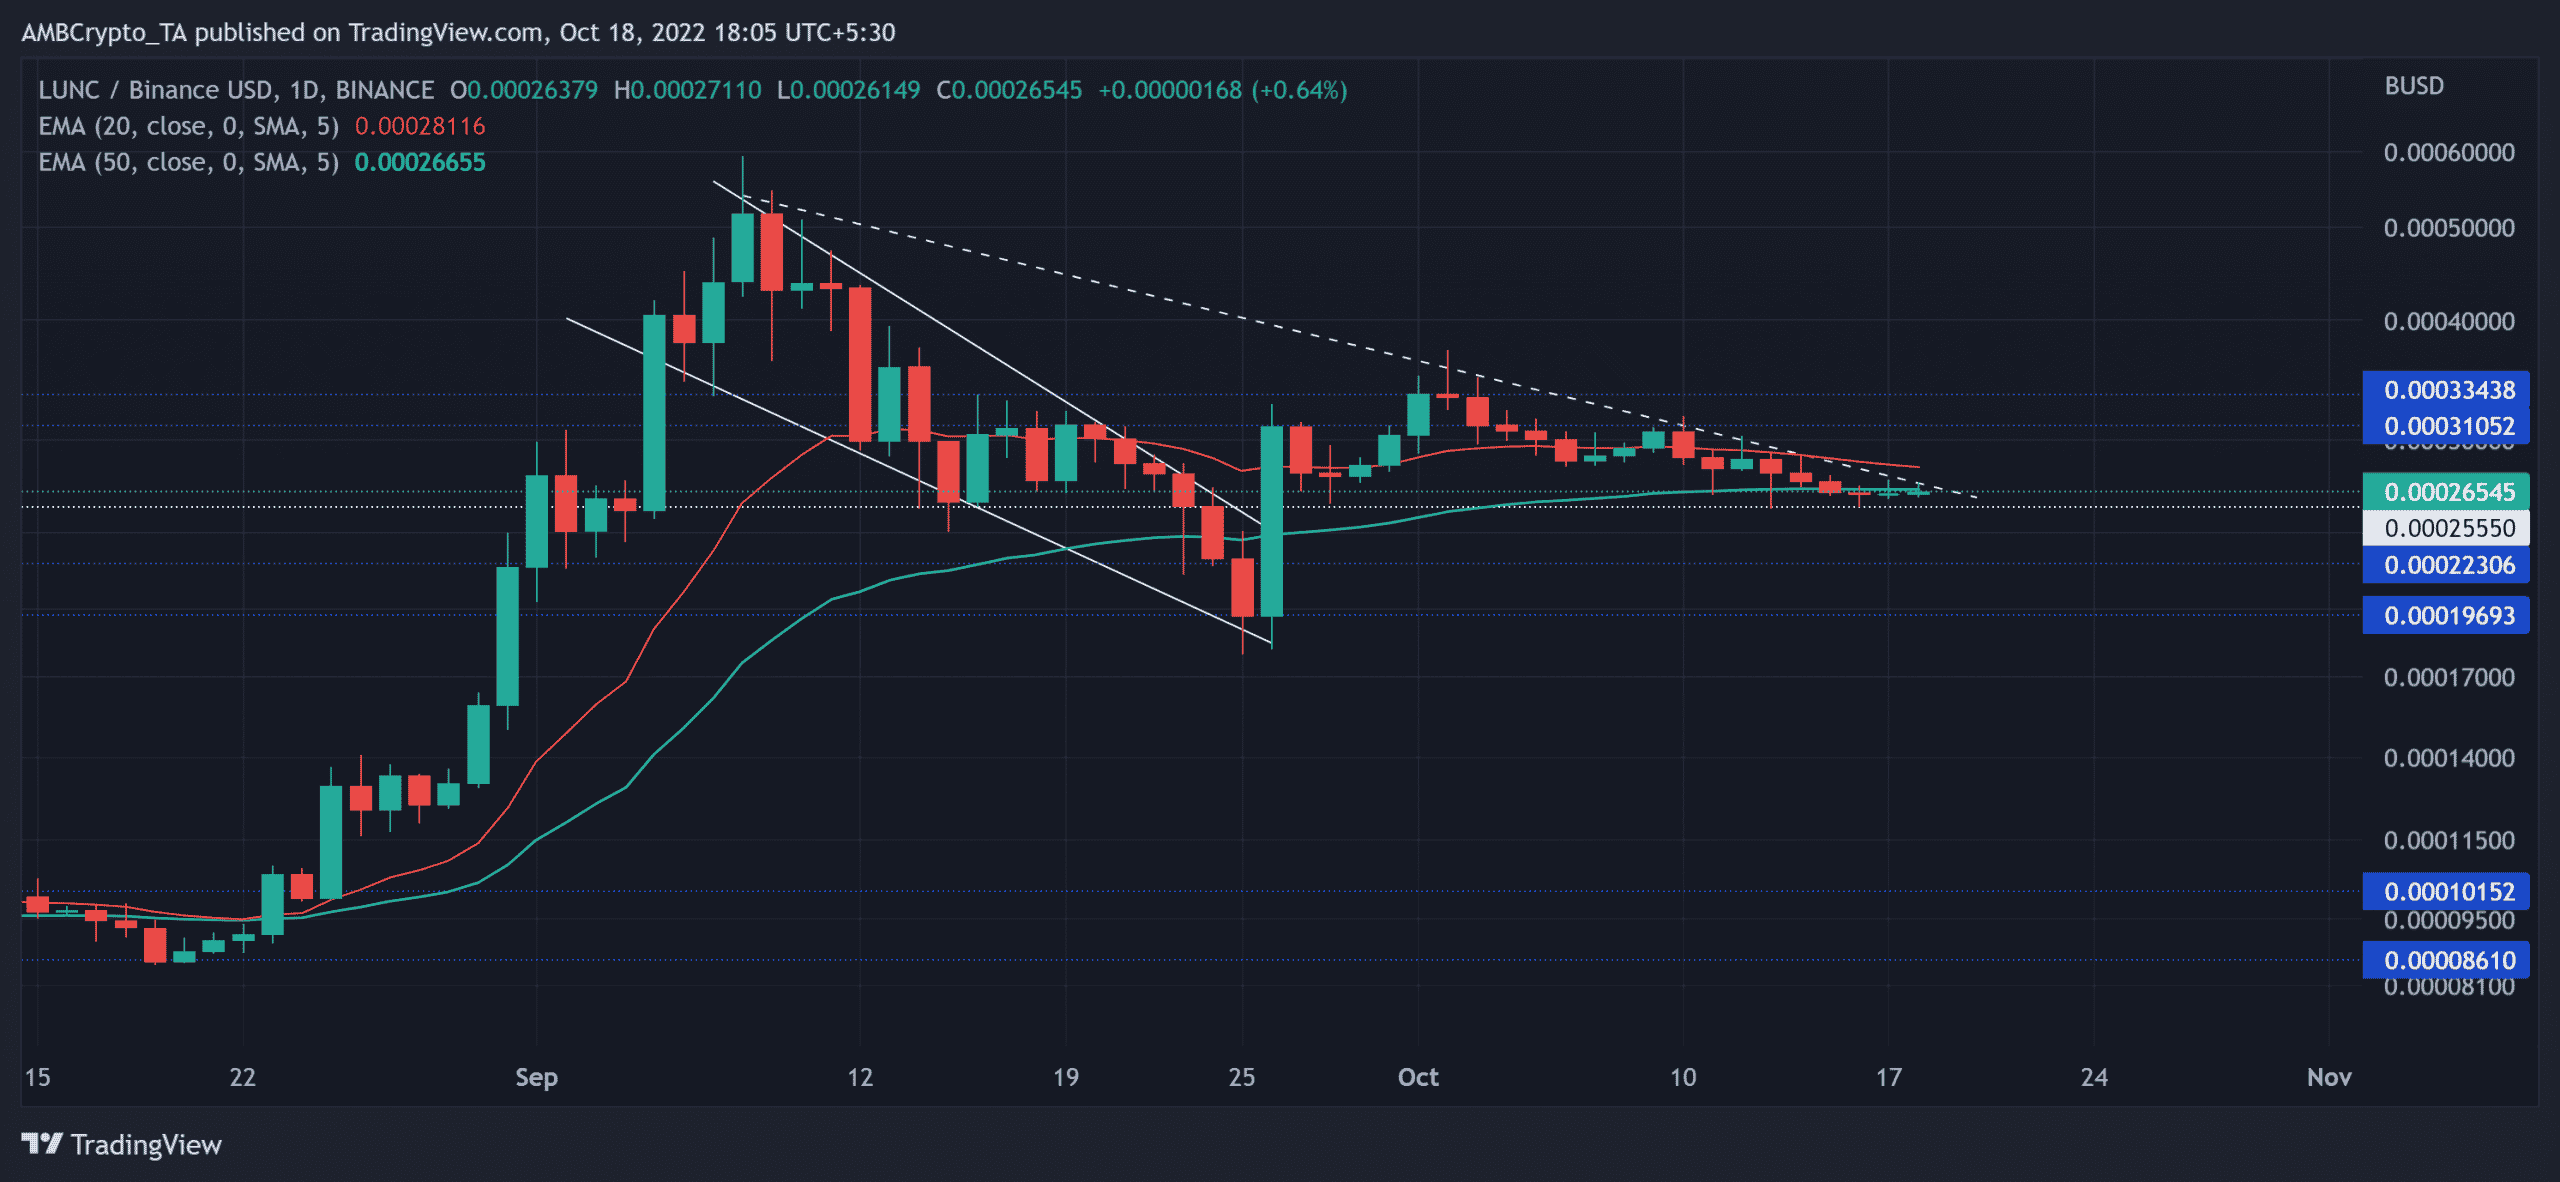The image size is (2560, 1182).
Task: Click the 0.00033438 price level label
Action: tap(2446, 390)
